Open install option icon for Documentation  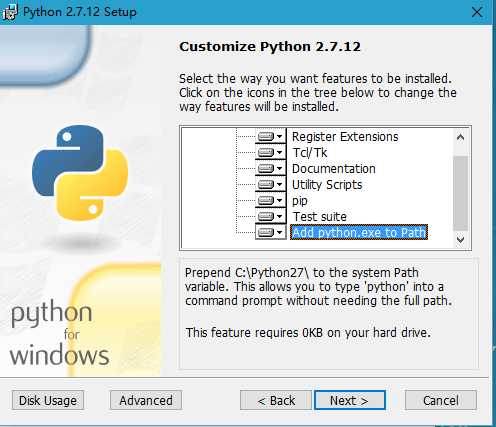coord(271,168)
